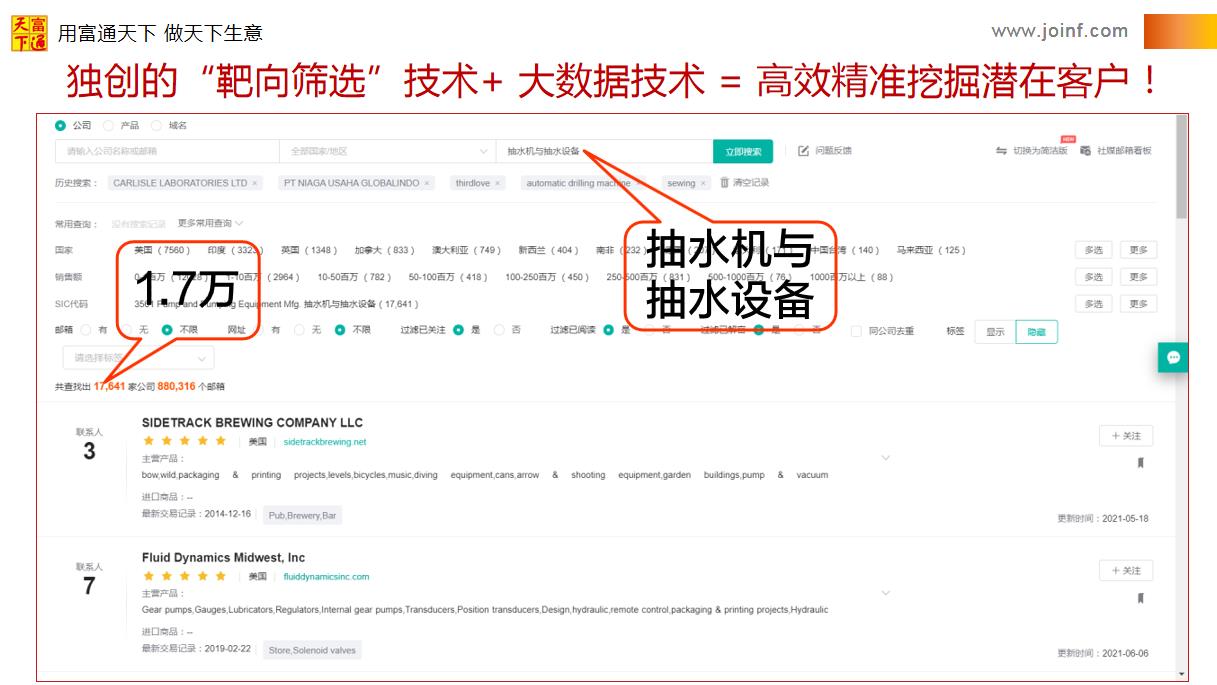Bookmark SIDETRACK BREWING COMPANY with flag icon
The height and width of the screenshot is (685, 1217).
(x=1140, y=463)
